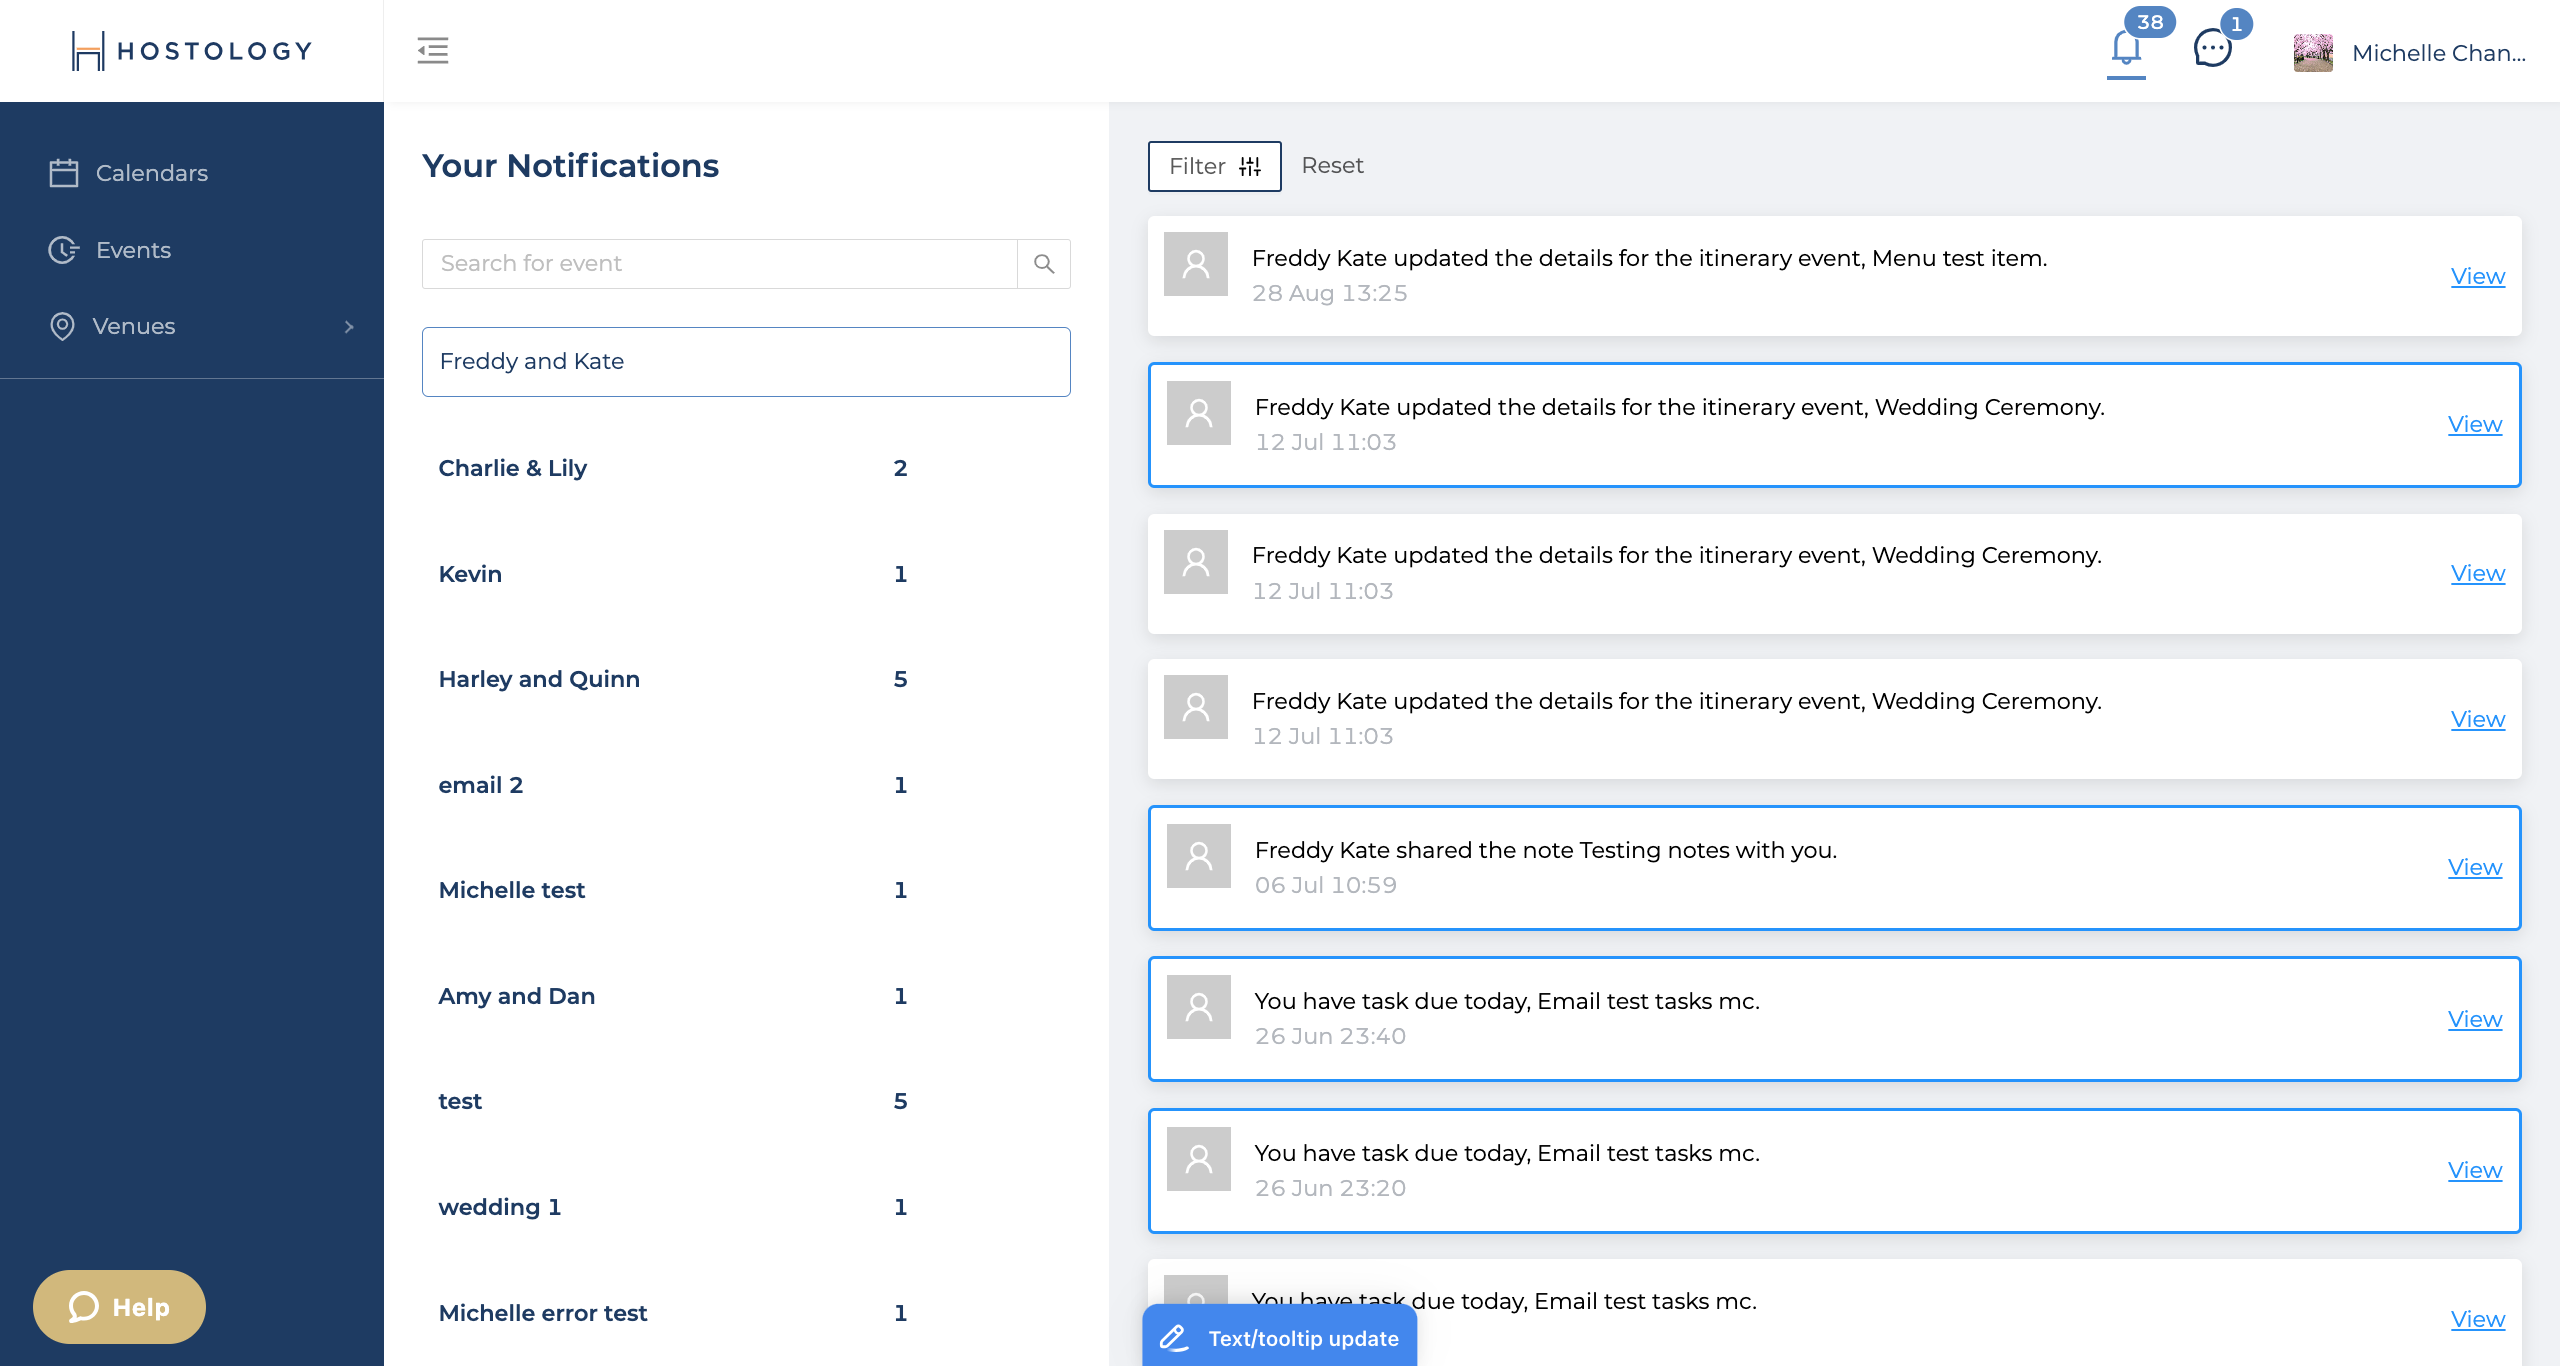Click the Venues location pin icon

(x=62, y=326)
